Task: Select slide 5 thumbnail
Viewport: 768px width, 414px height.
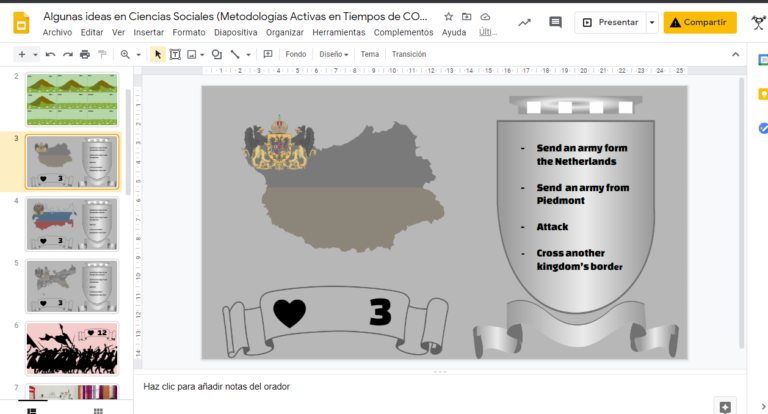Action: [x=72, y=286]
